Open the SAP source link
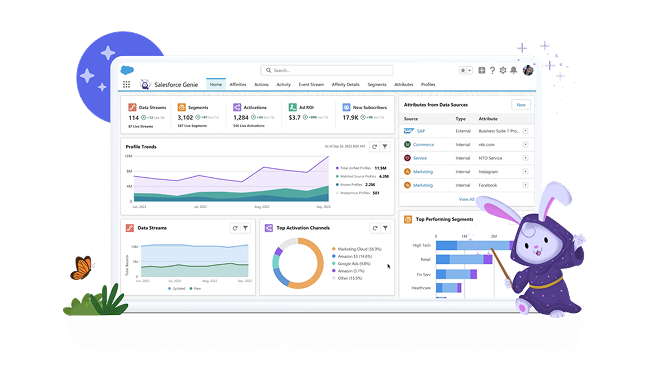The image size is (661, 372). (x=421, y=131)
